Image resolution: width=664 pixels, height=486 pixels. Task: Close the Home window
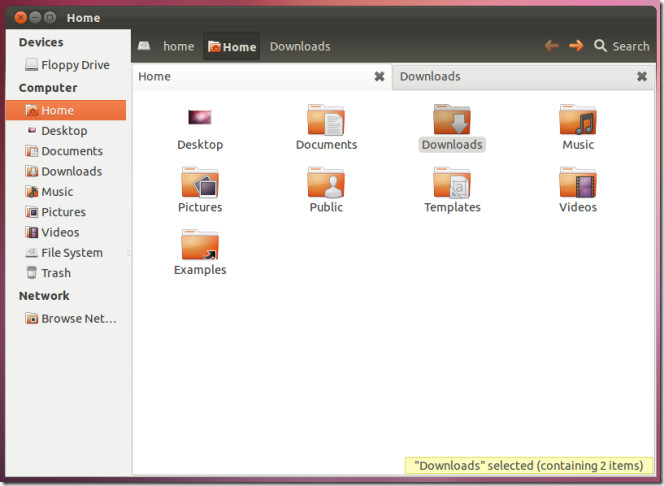[x=20, y=17]
